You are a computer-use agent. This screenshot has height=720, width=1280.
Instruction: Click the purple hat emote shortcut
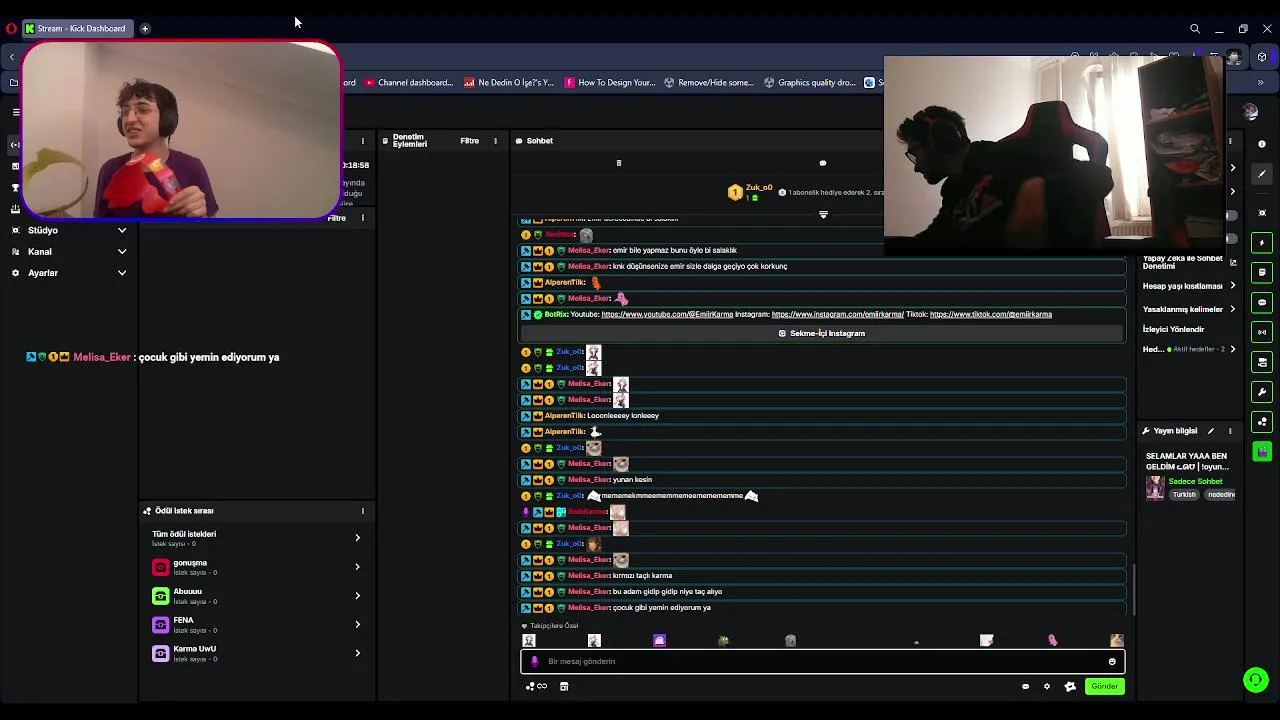(659, 640)
